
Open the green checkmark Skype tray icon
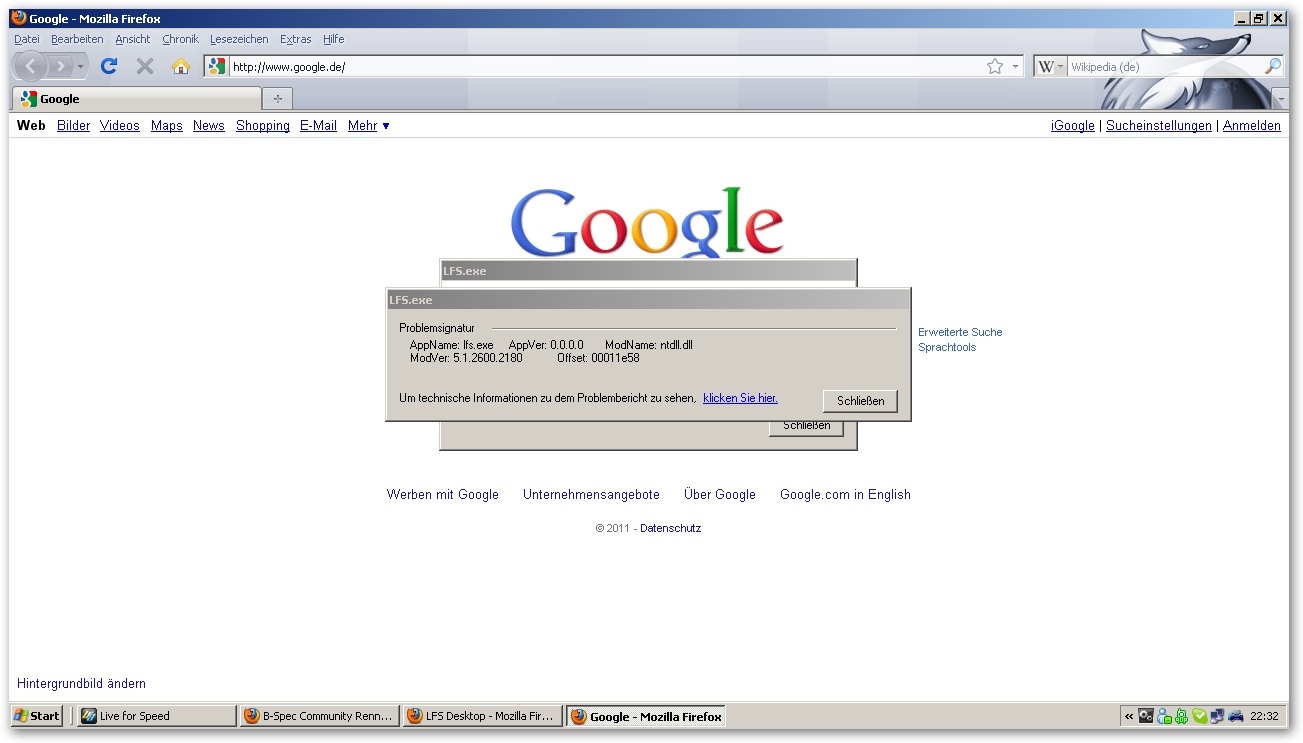tap(1199, 716)
